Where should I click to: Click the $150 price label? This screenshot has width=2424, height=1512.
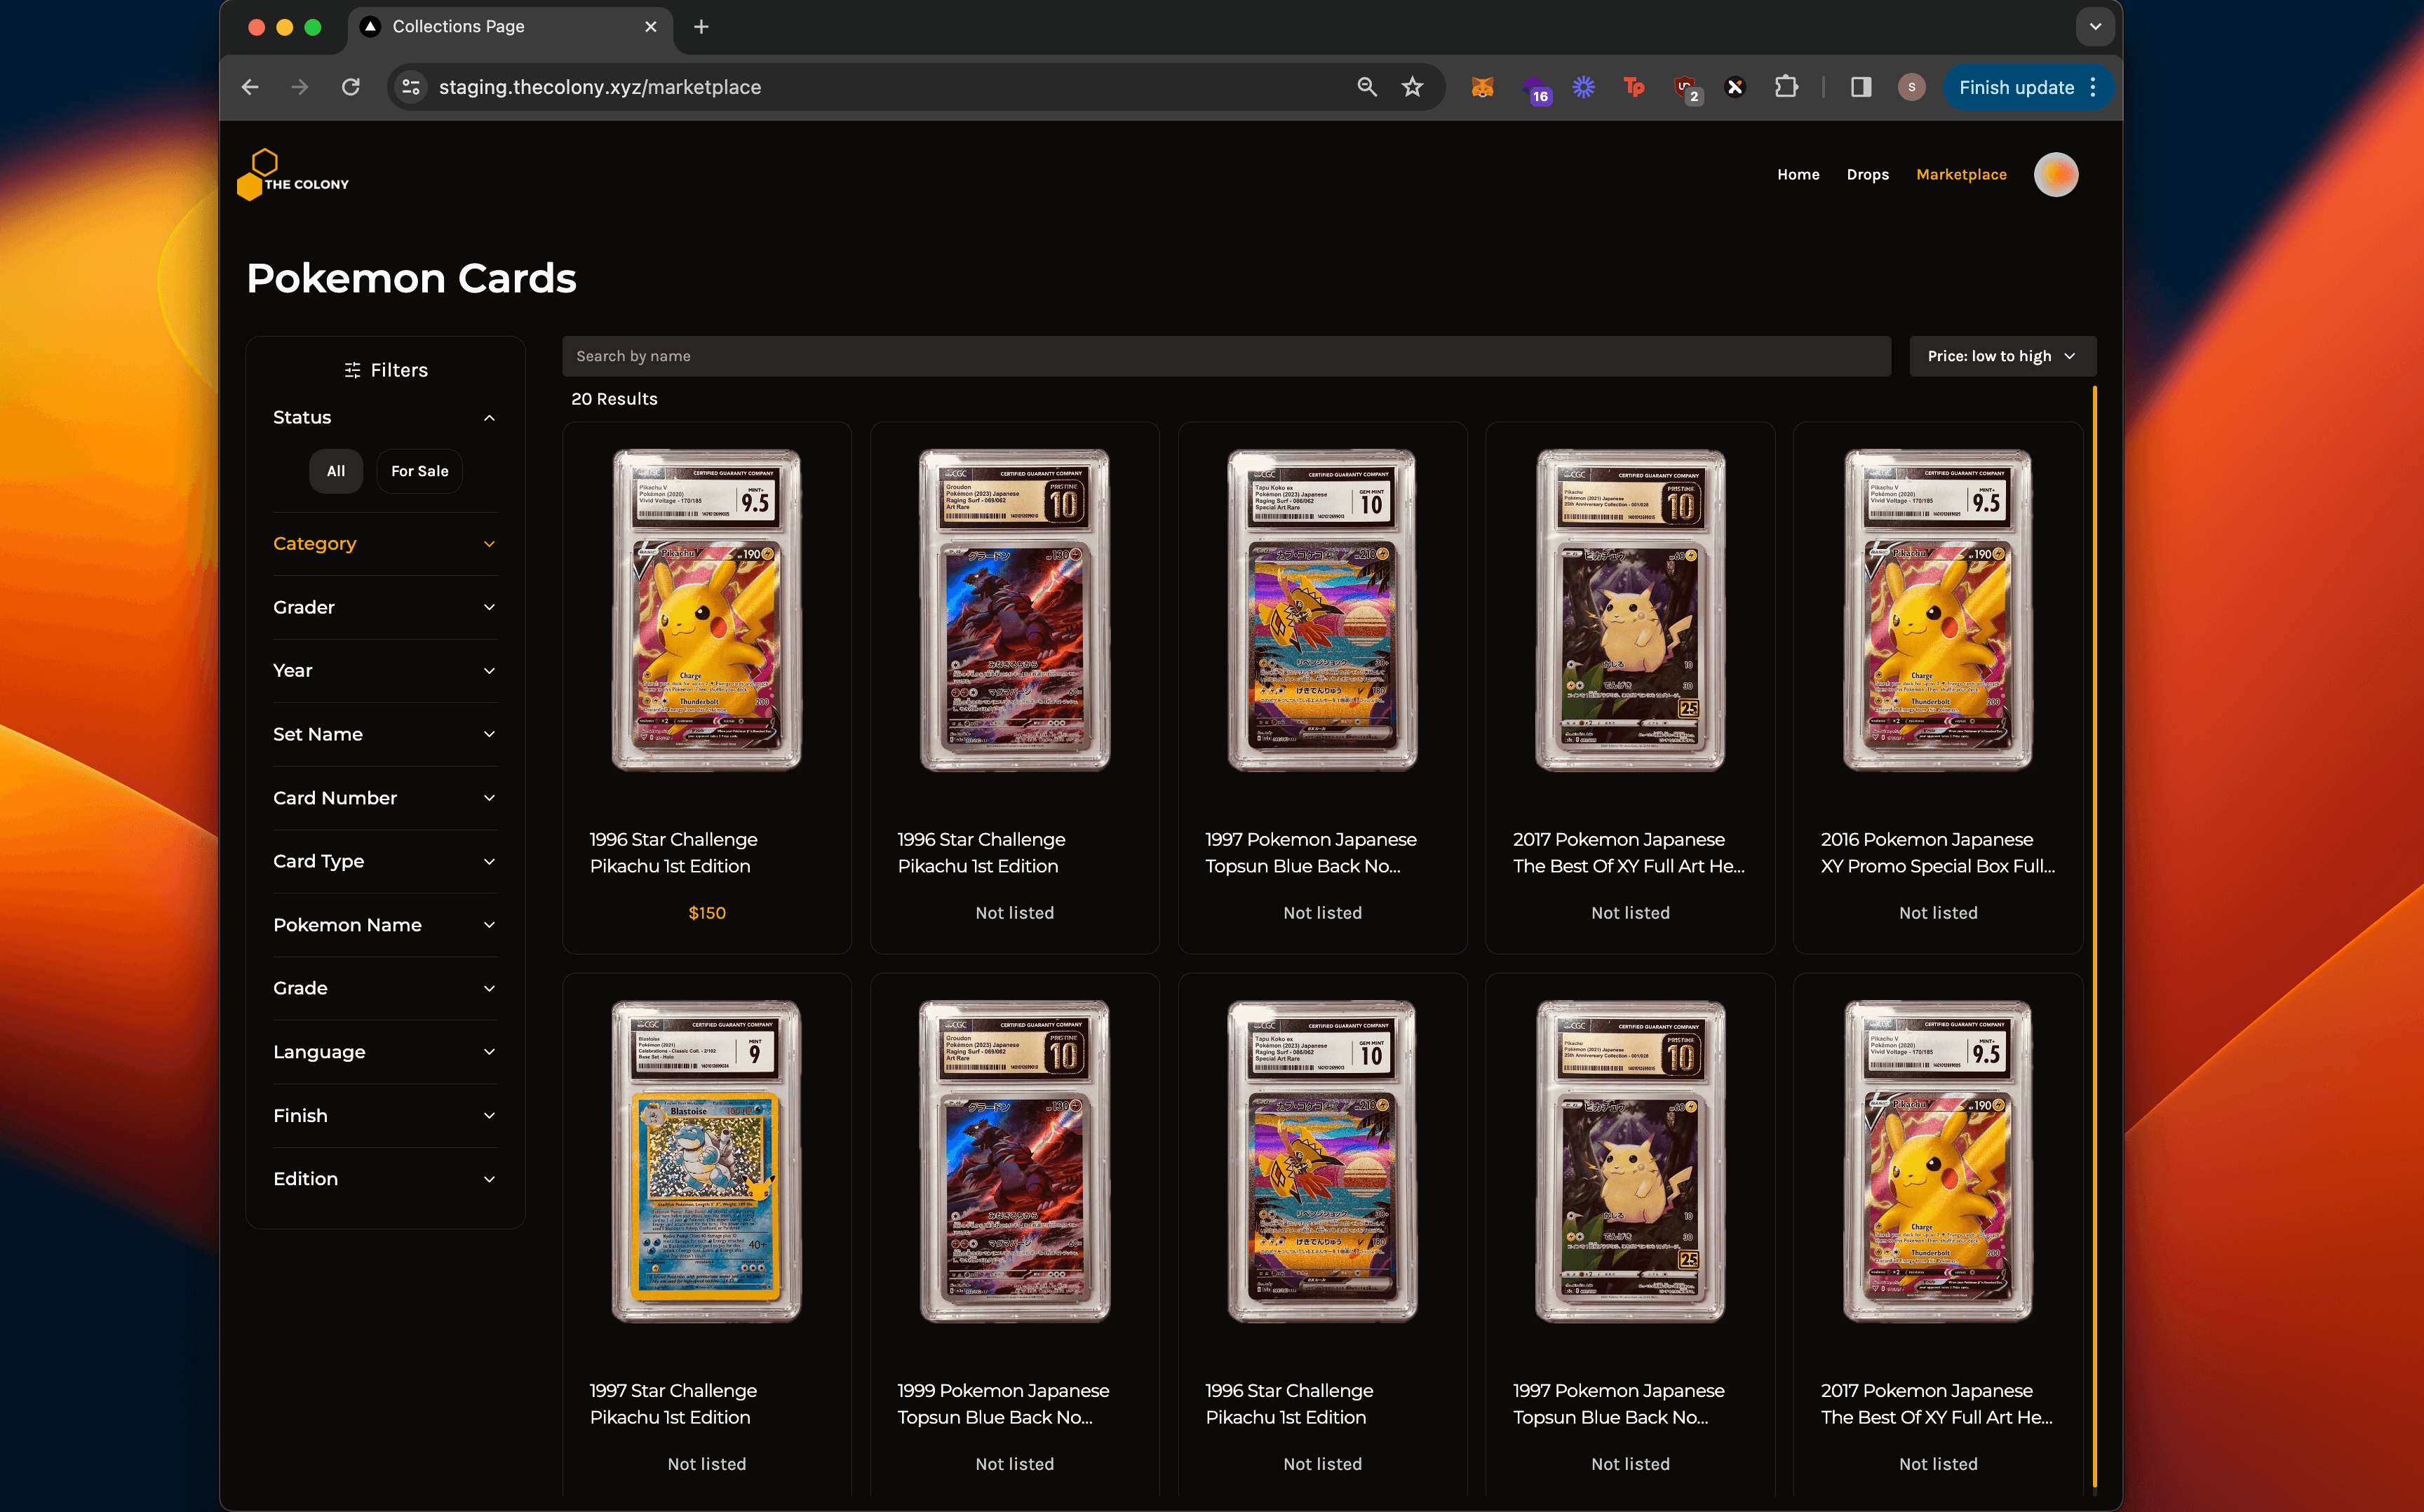click(707, 913)
